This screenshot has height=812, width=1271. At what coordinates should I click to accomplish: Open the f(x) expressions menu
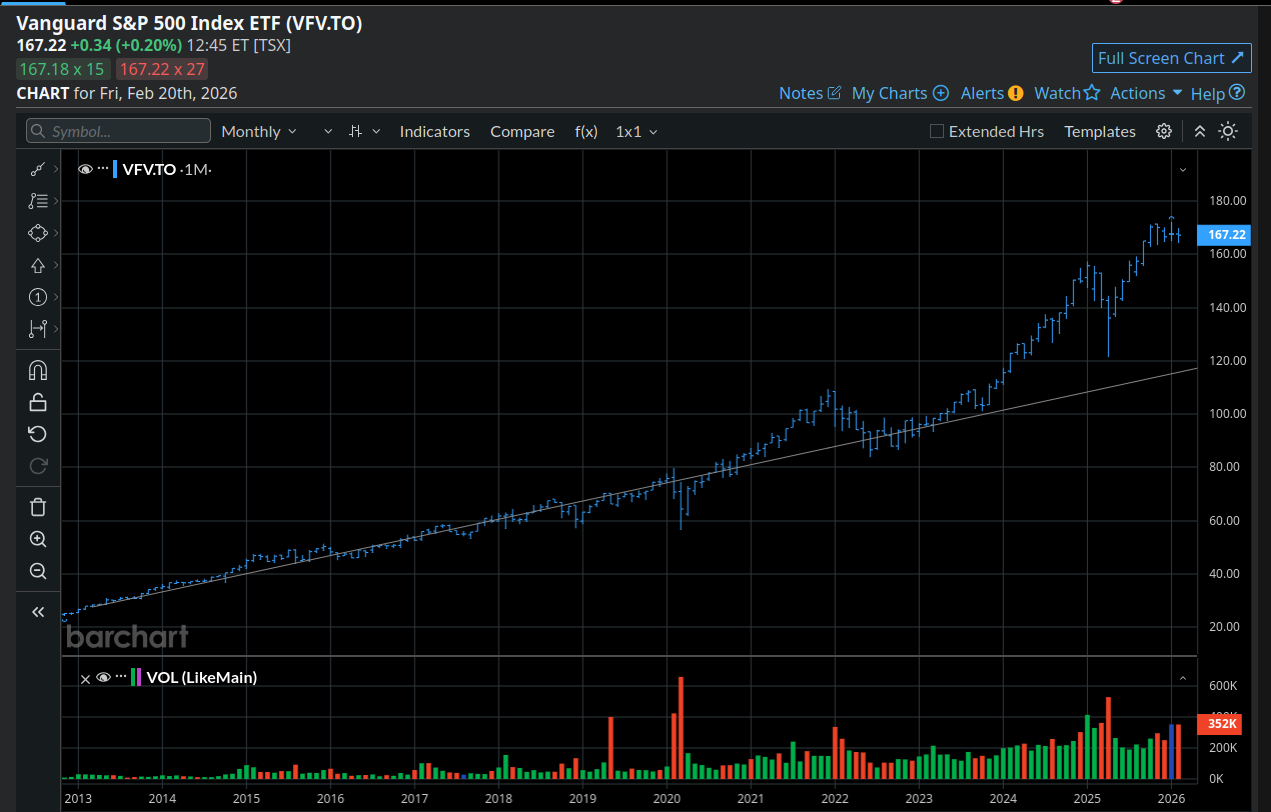click(586, 131)
